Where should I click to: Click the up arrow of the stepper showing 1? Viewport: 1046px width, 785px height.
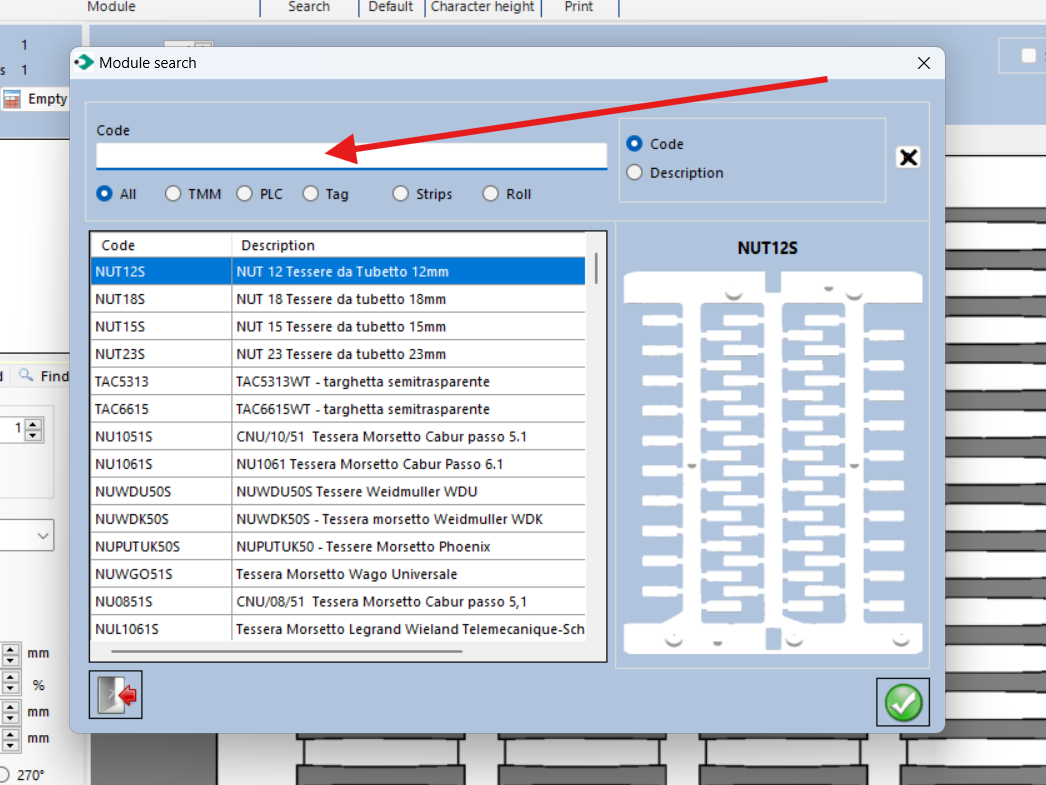click(x=34, y=424)
